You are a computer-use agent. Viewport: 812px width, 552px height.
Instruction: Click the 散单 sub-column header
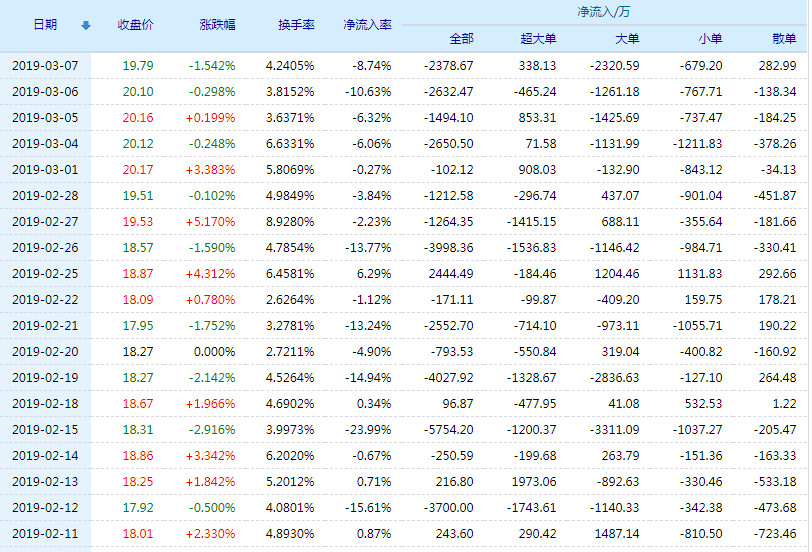tap(784, 39)
